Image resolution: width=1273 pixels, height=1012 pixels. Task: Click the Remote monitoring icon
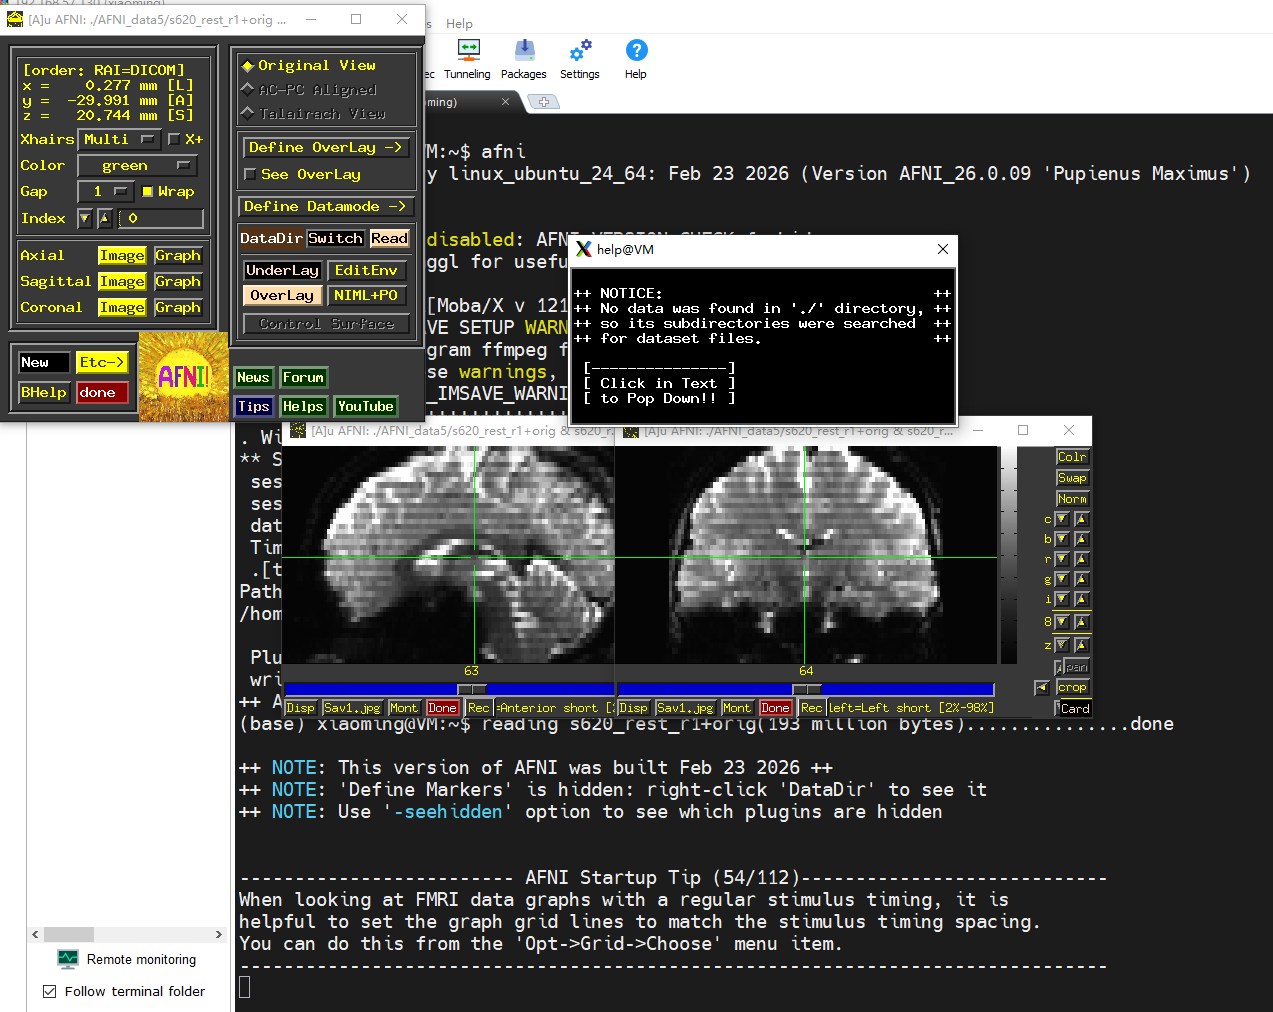[68, 959]
